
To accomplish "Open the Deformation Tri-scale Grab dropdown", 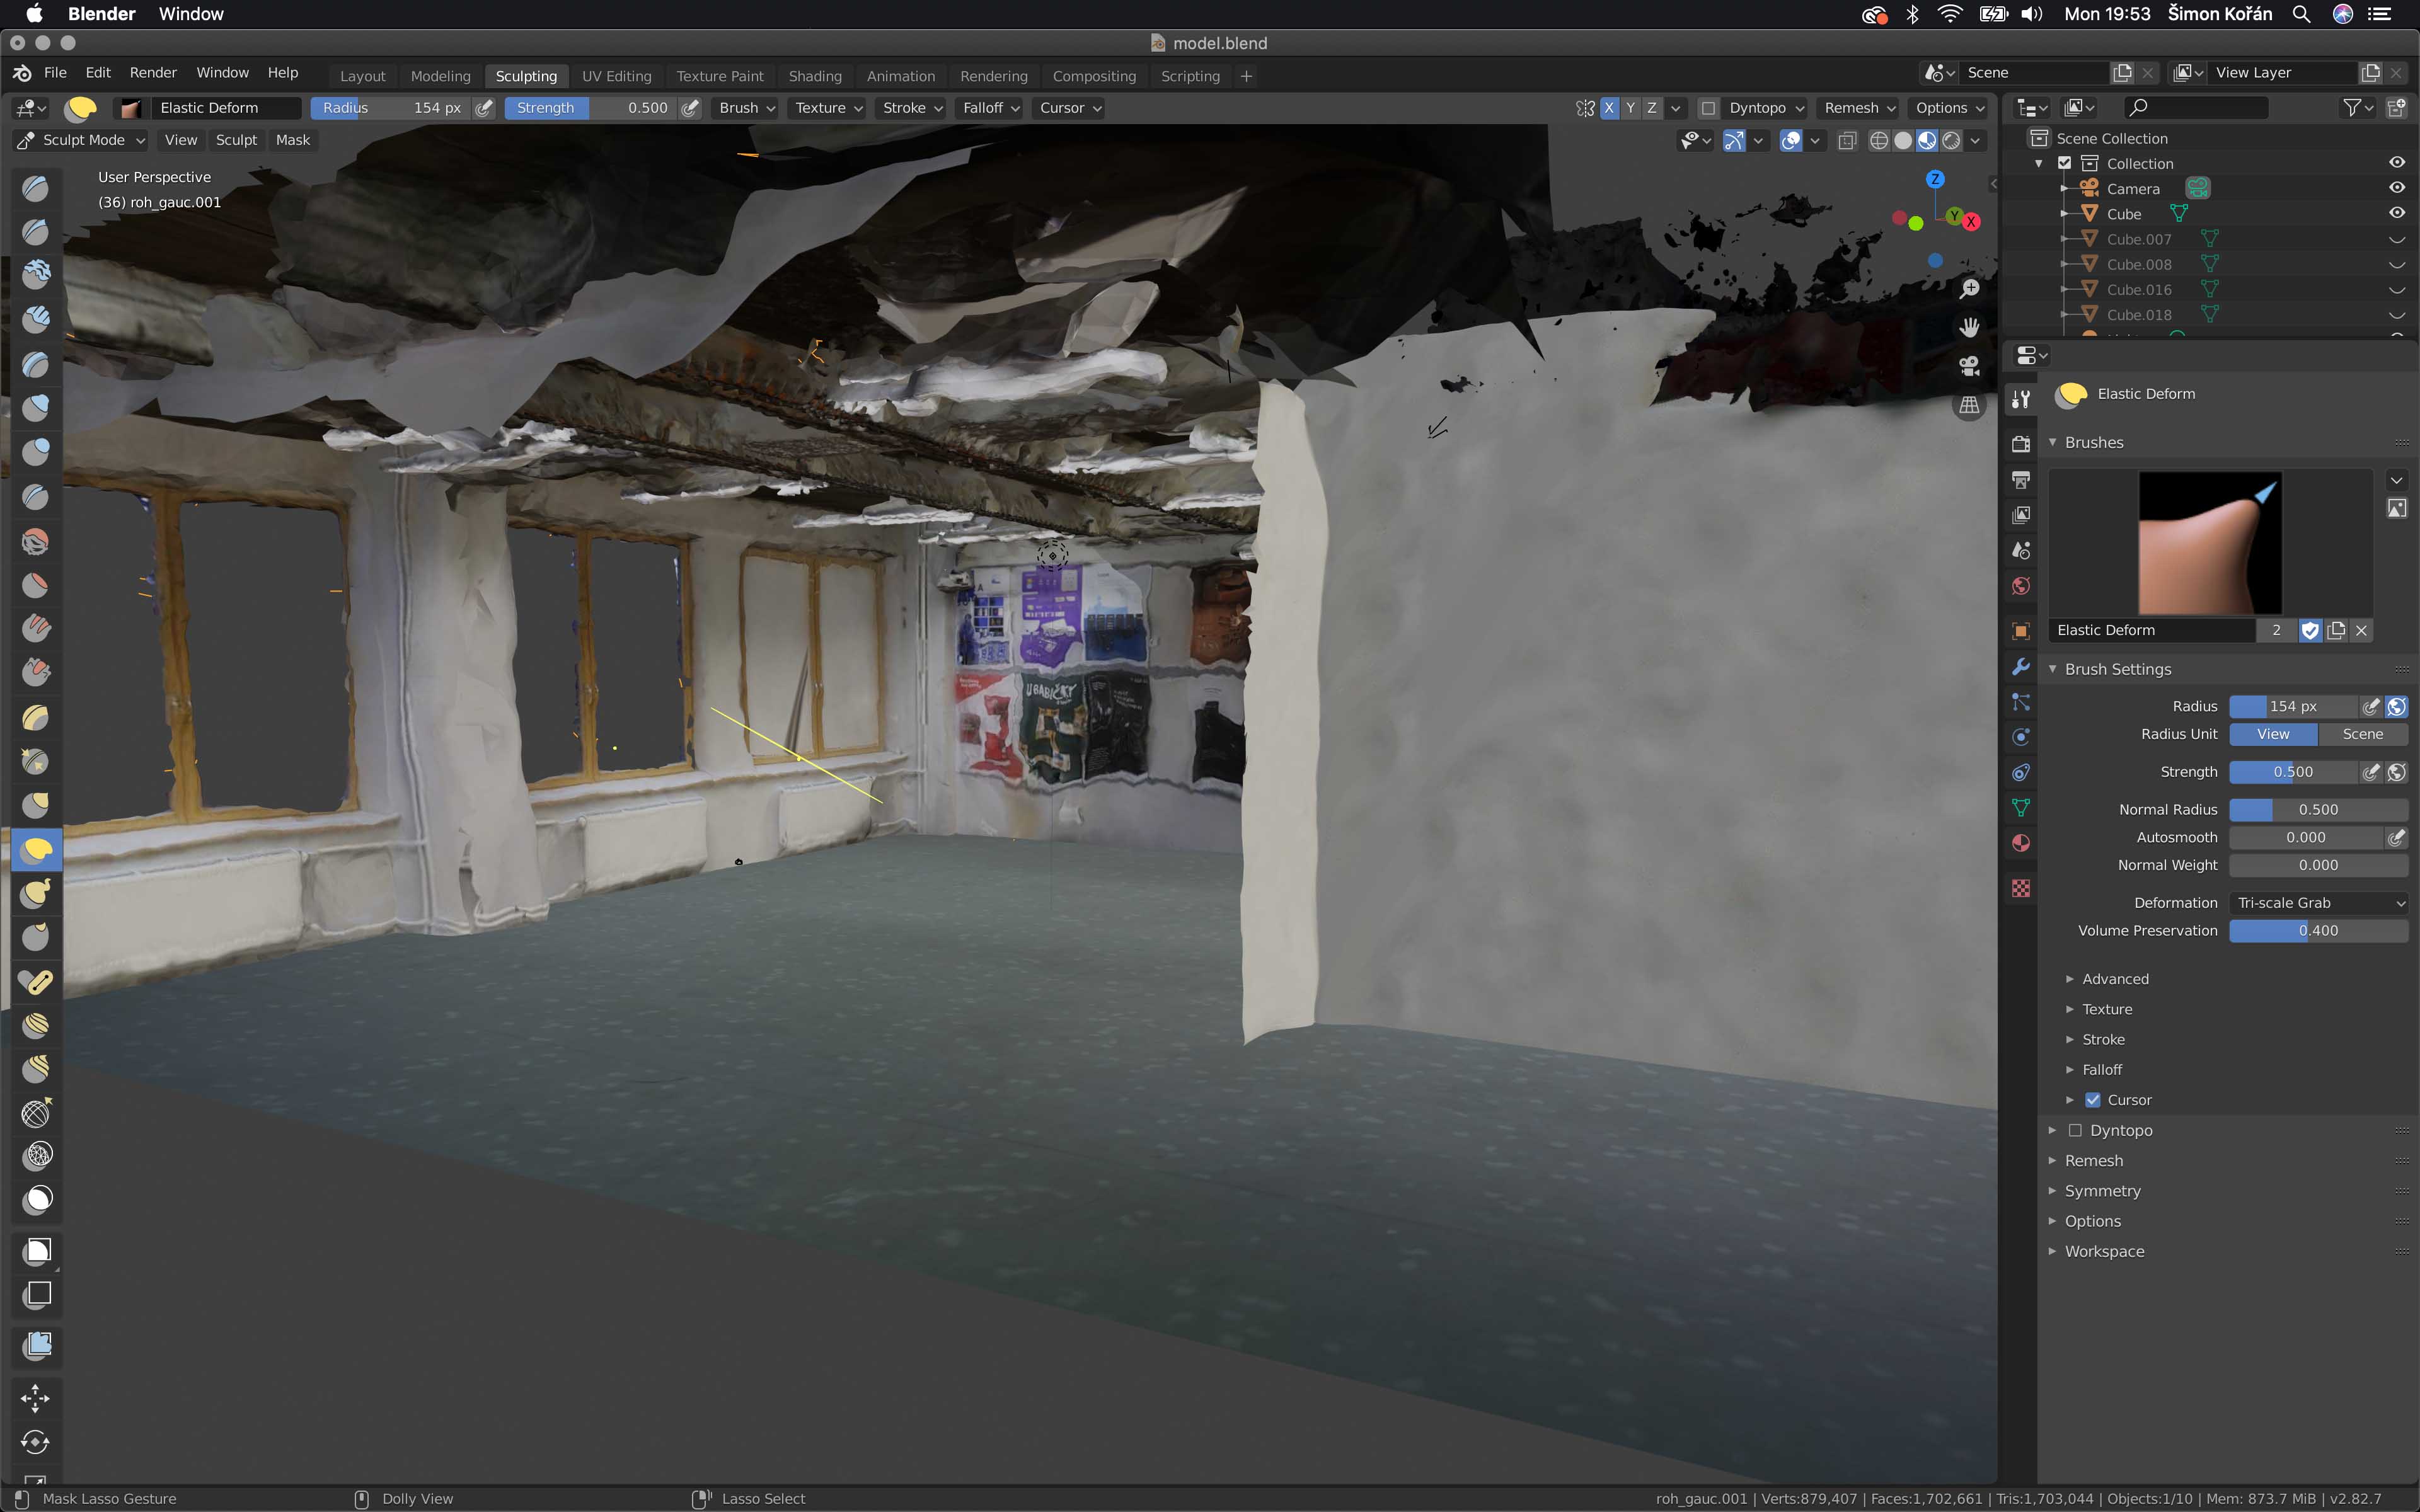I will (2318, 902).
